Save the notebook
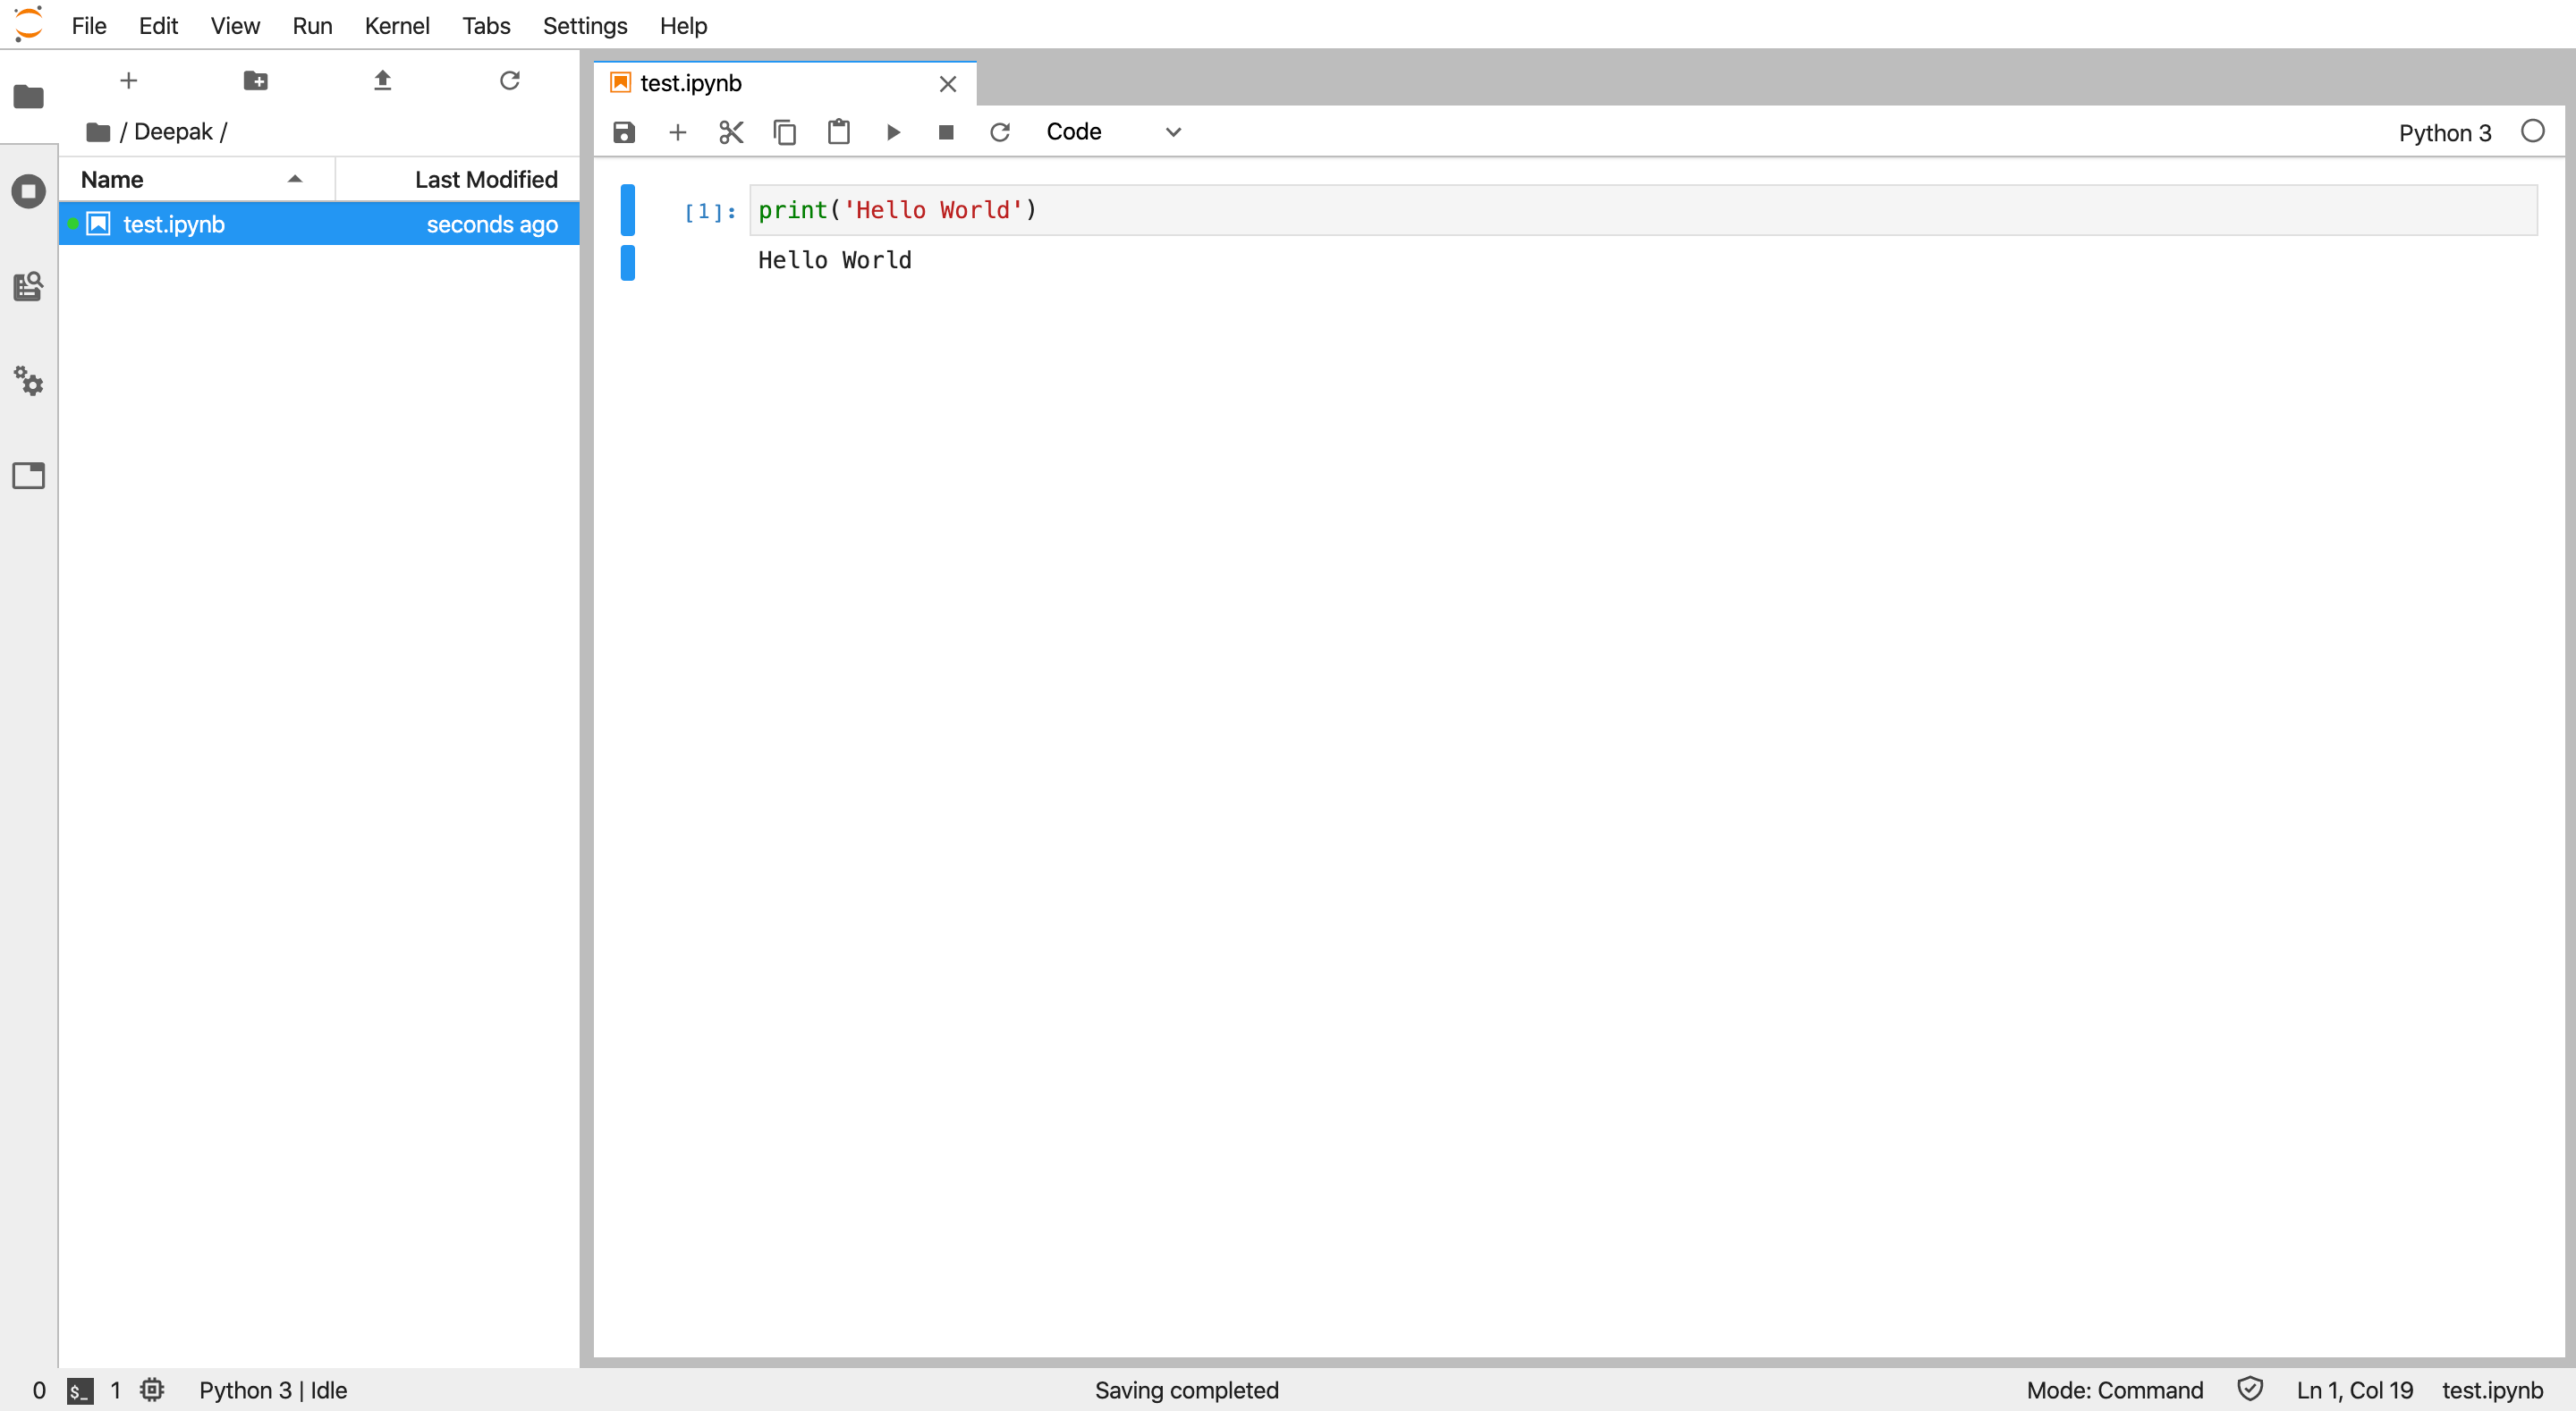The image size is (2576, 1411). tap(624, 131)
